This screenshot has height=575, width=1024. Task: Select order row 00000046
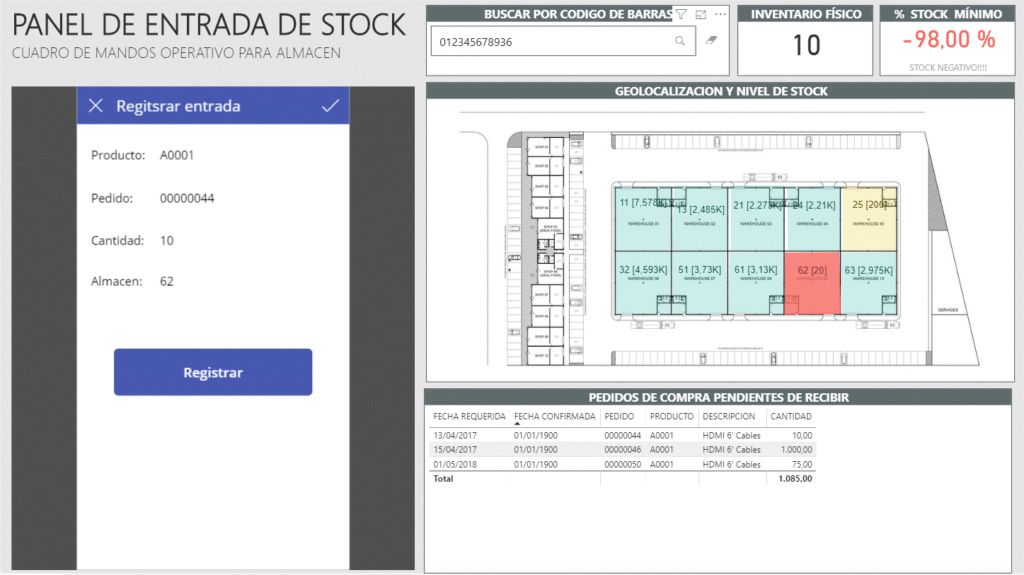tap(622, 450)
